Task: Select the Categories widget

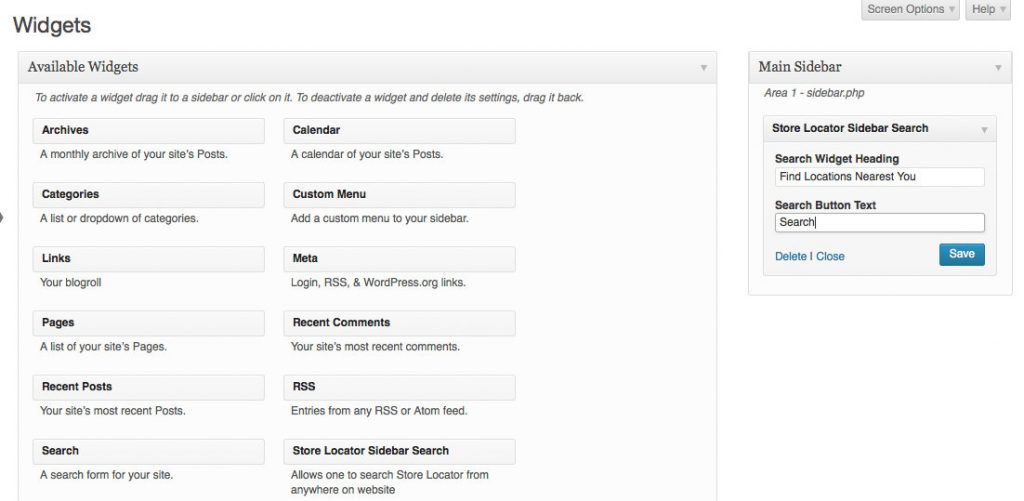Action: click(x=148, y=195)
